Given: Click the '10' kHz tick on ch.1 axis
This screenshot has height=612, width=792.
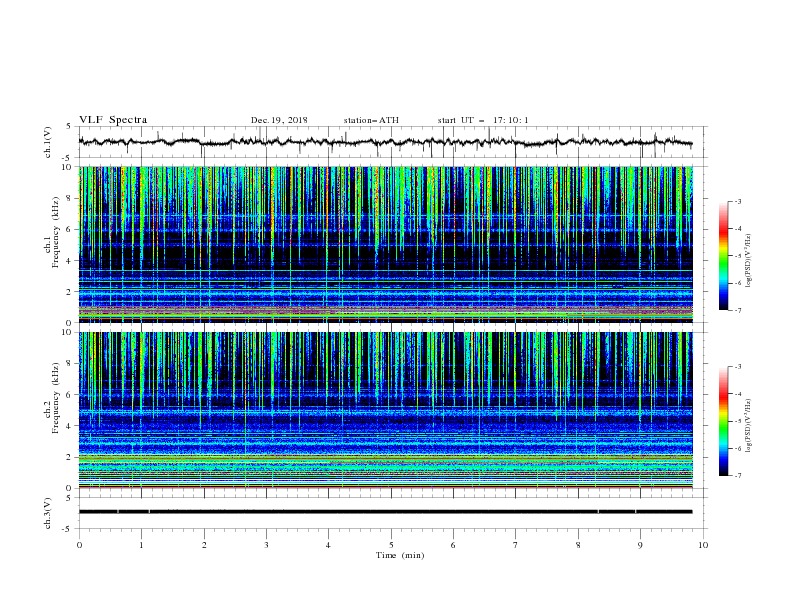Looking at the screenshot, I should [68, 167].
